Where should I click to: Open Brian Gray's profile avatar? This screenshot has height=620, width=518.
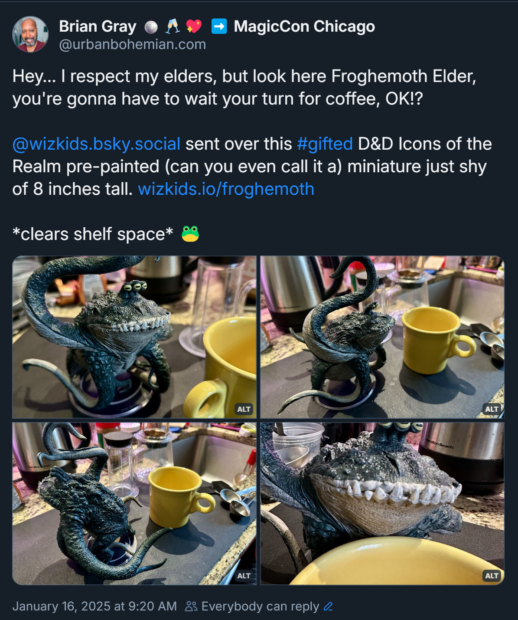click(x=30, y=34)
